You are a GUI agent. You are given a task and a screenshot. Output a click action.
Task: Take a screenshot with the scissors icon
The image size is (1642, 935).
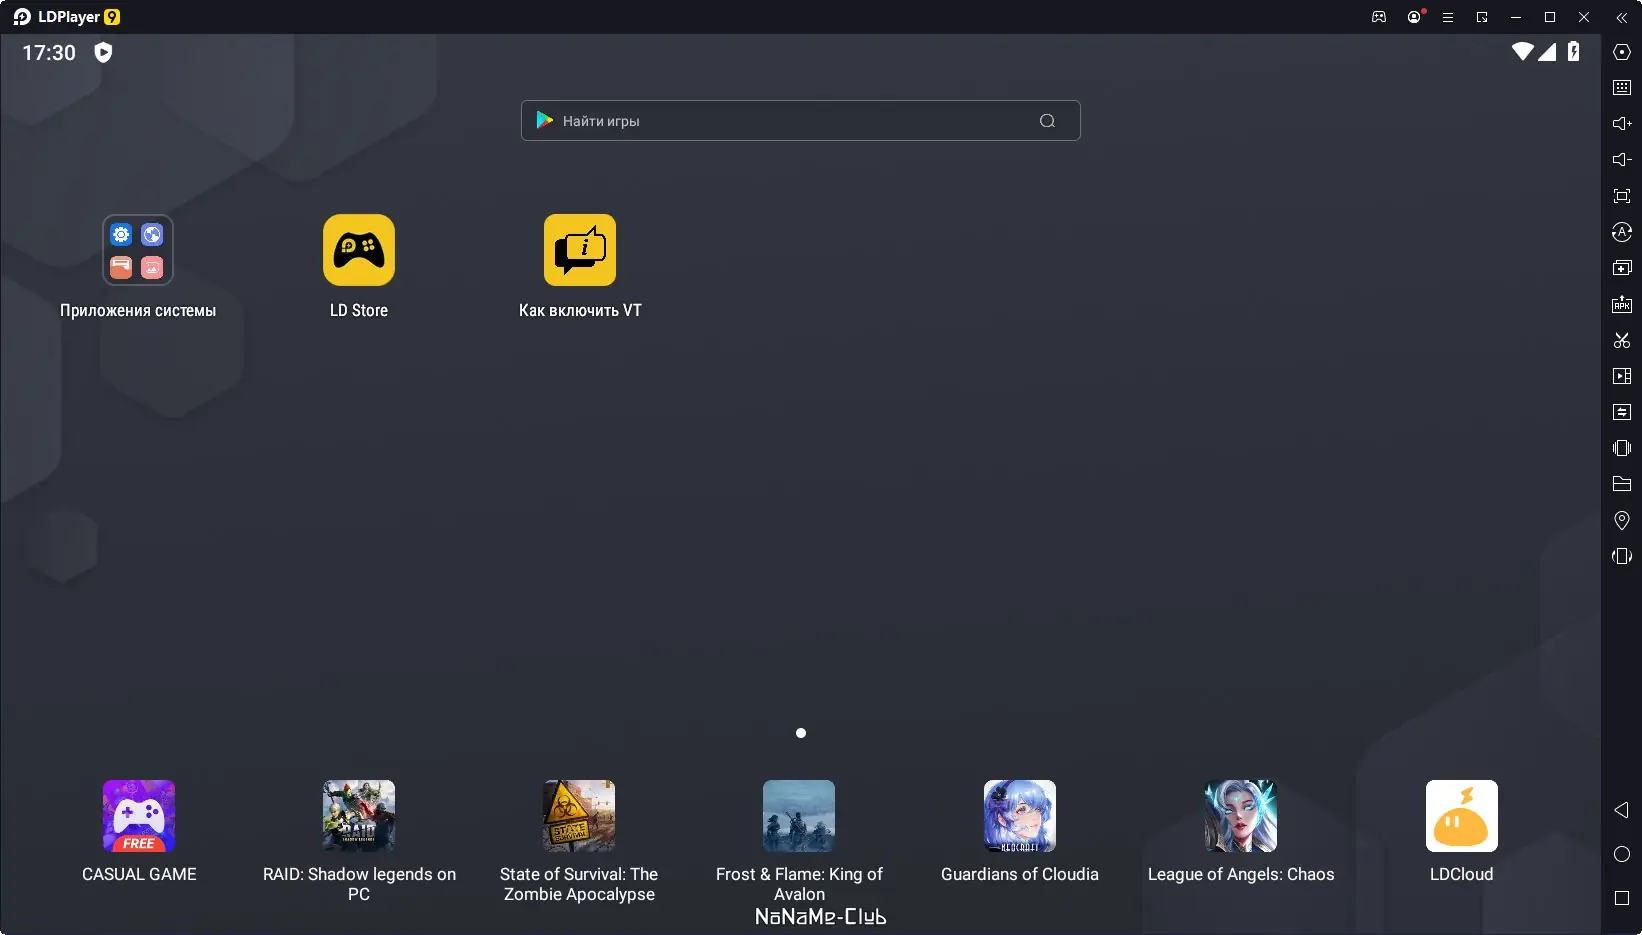click(1622, 340)
